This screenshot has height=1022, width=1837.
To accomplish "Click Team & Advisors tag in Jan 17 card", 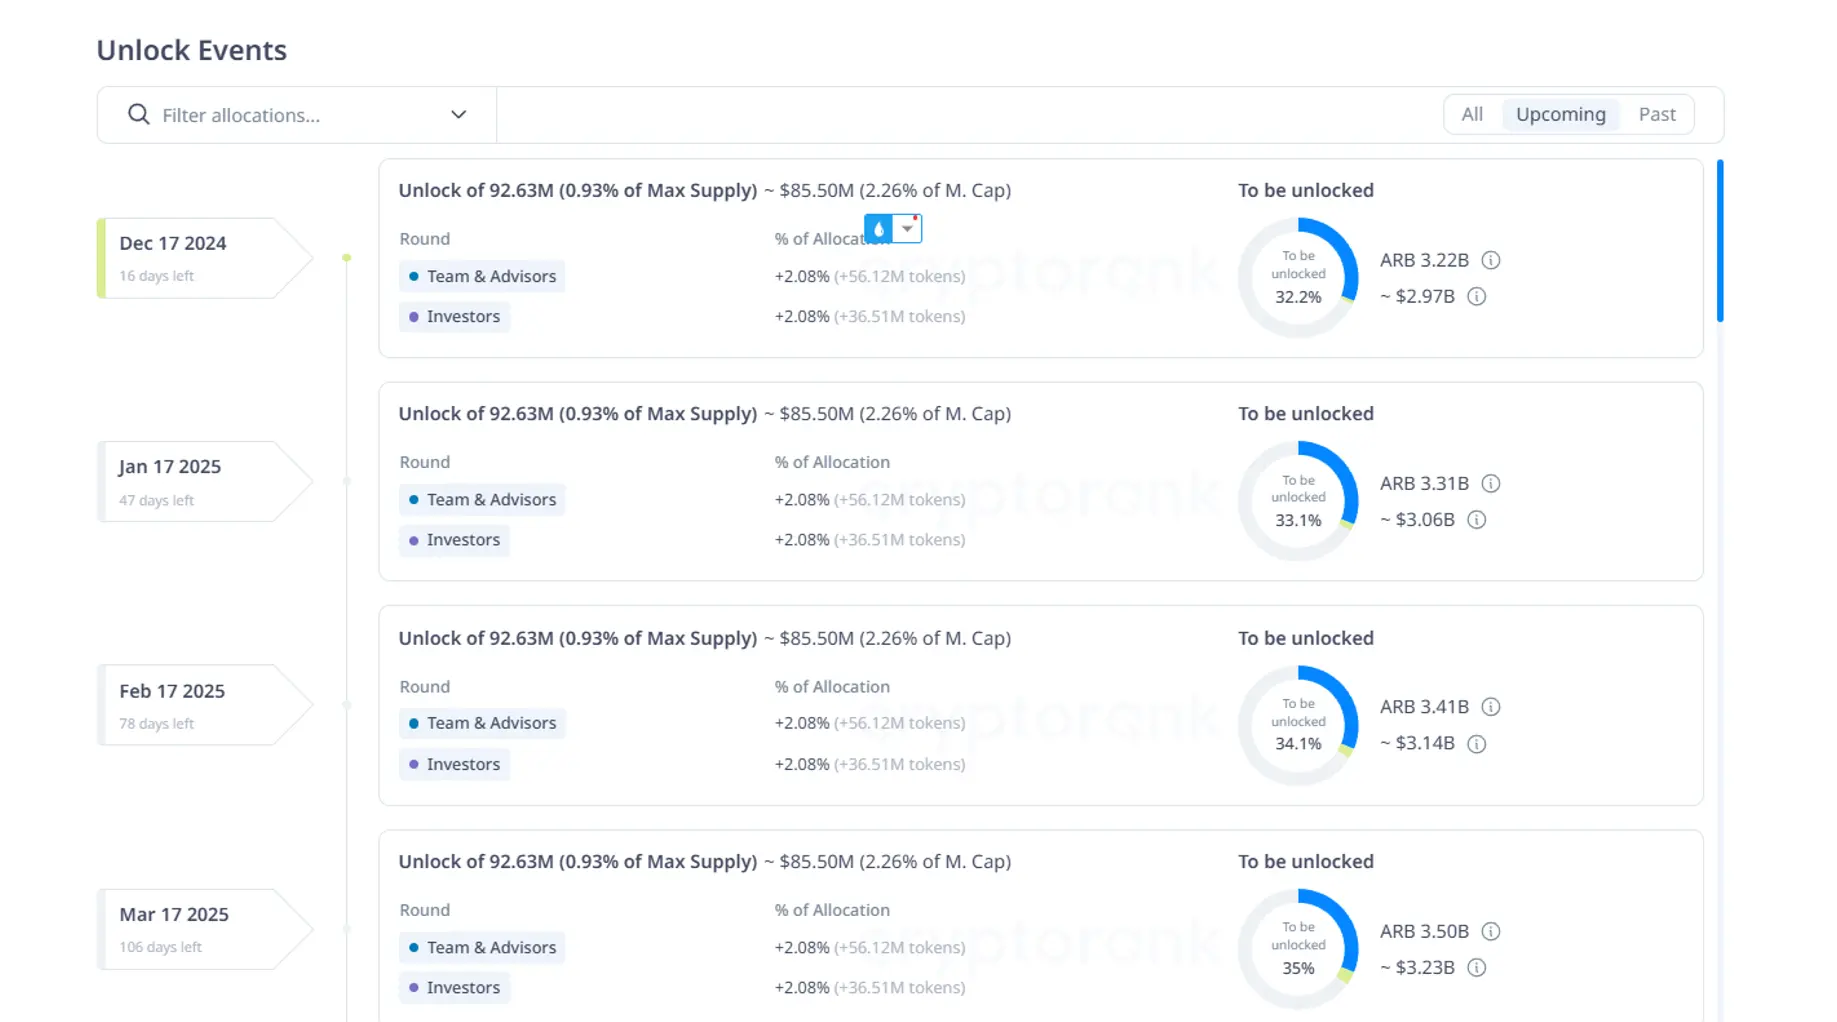I will point(482,499).
